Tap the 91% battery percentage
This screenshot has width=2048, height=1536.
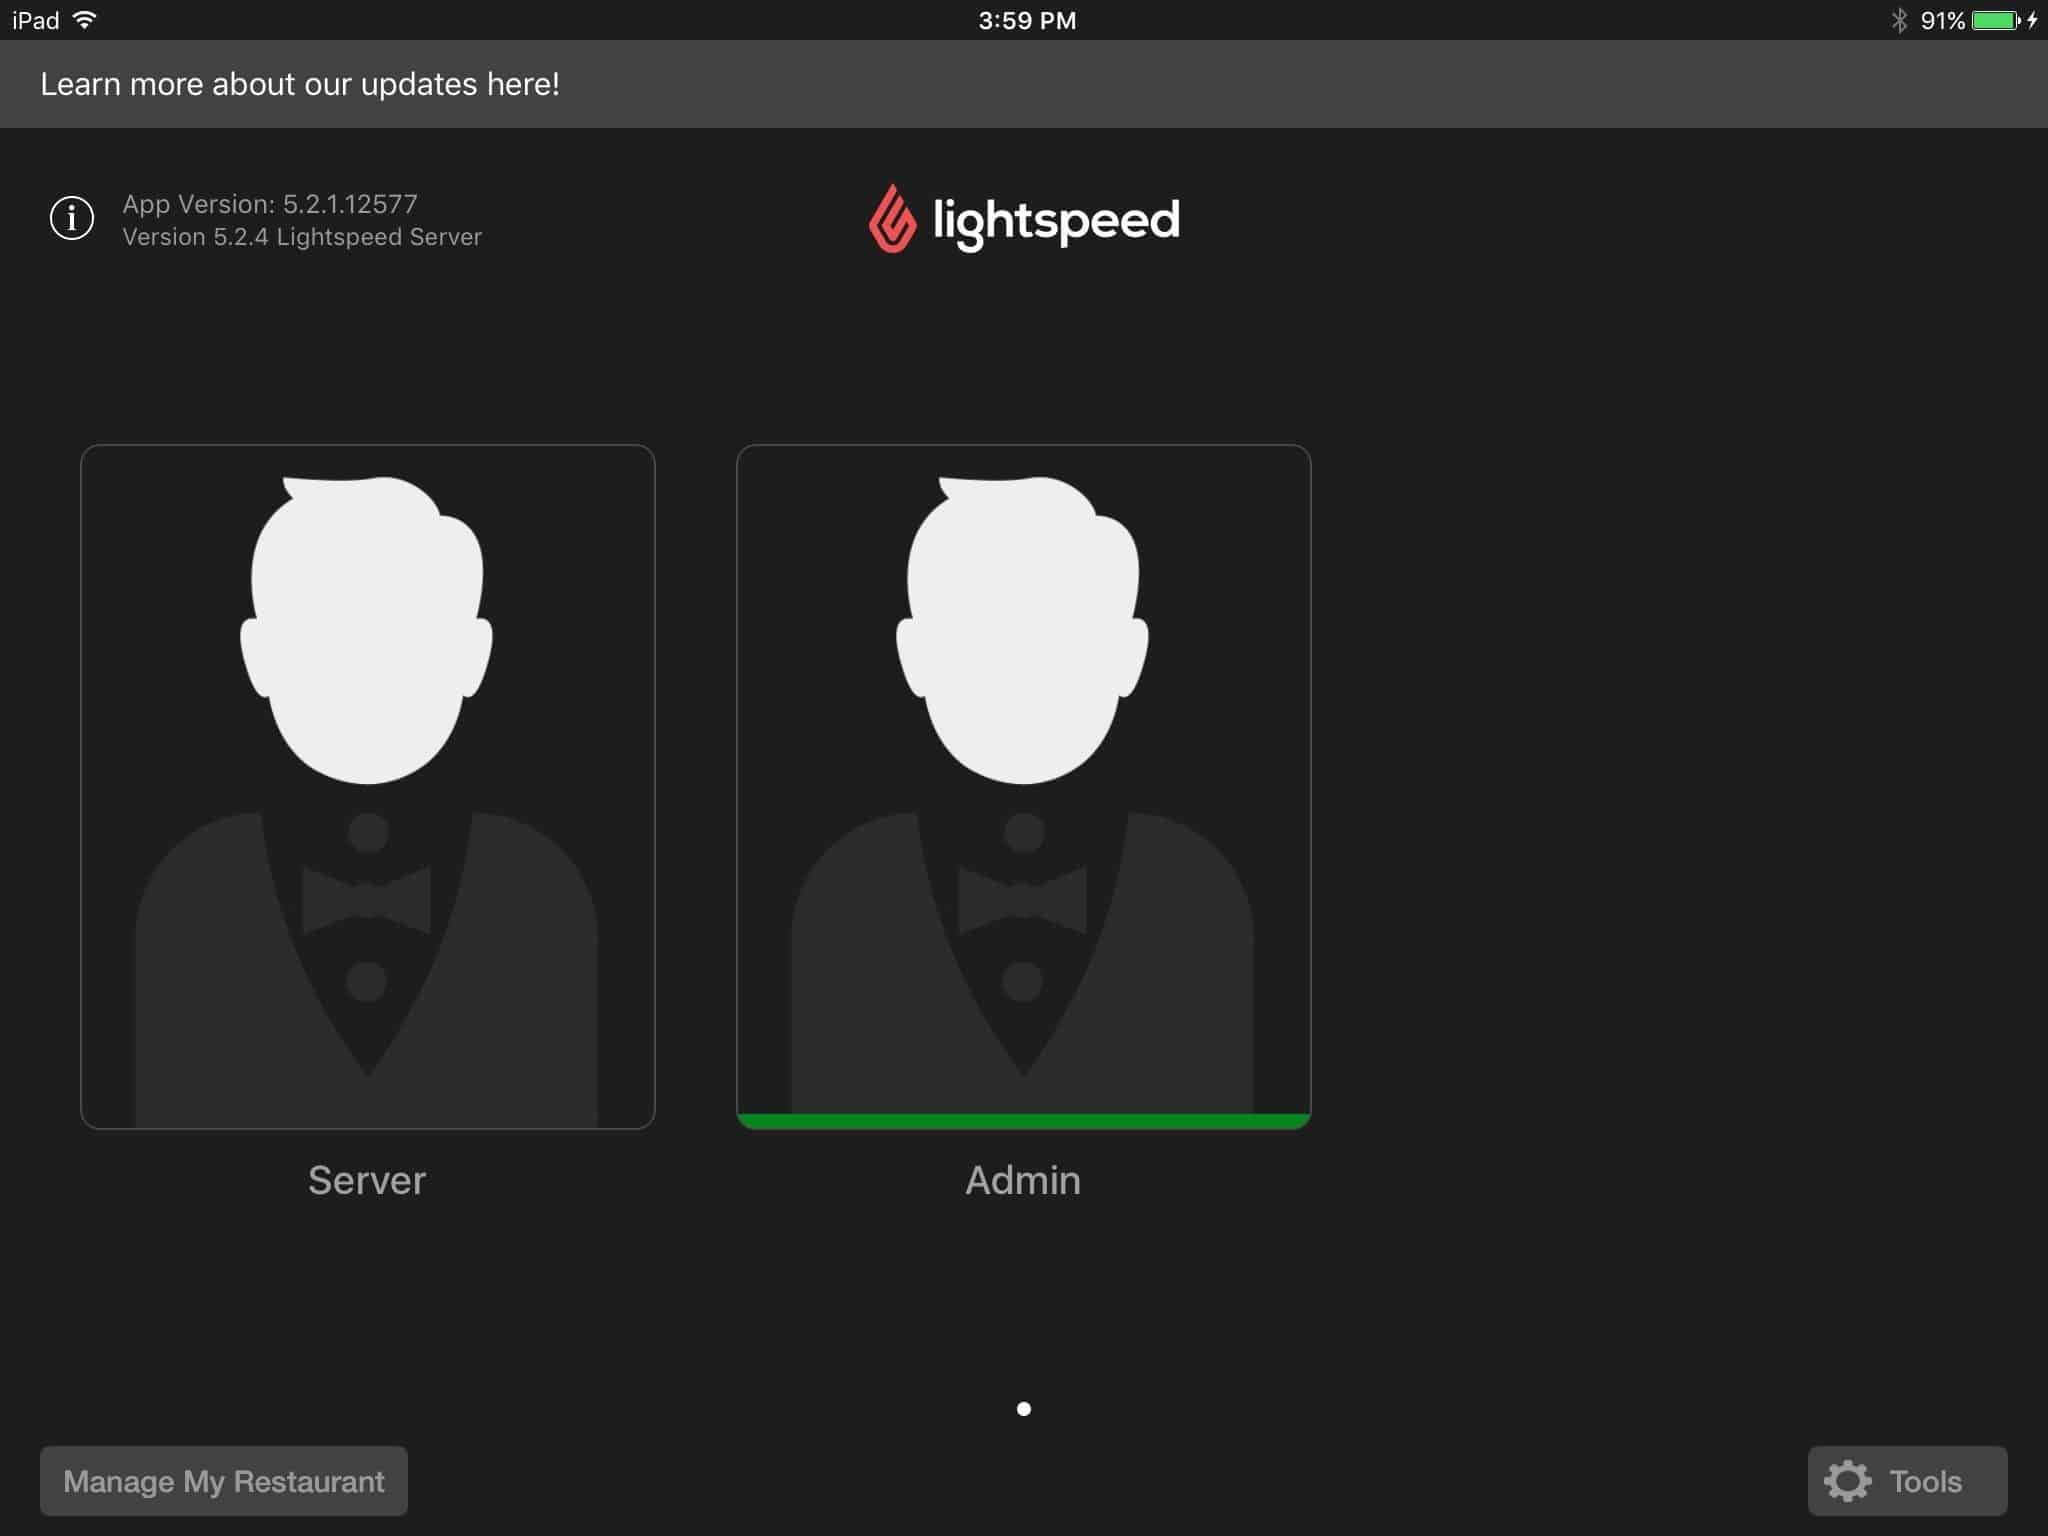click(x=1942, y=21)
